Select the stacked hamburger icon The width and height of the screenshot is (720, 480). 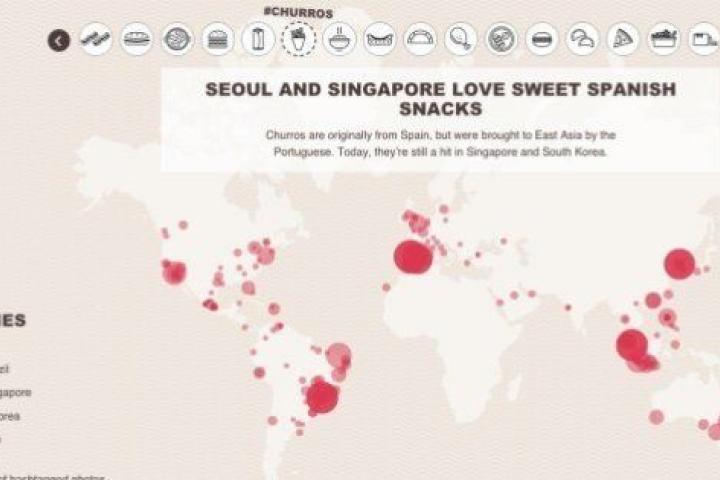[x=217, y=40]
